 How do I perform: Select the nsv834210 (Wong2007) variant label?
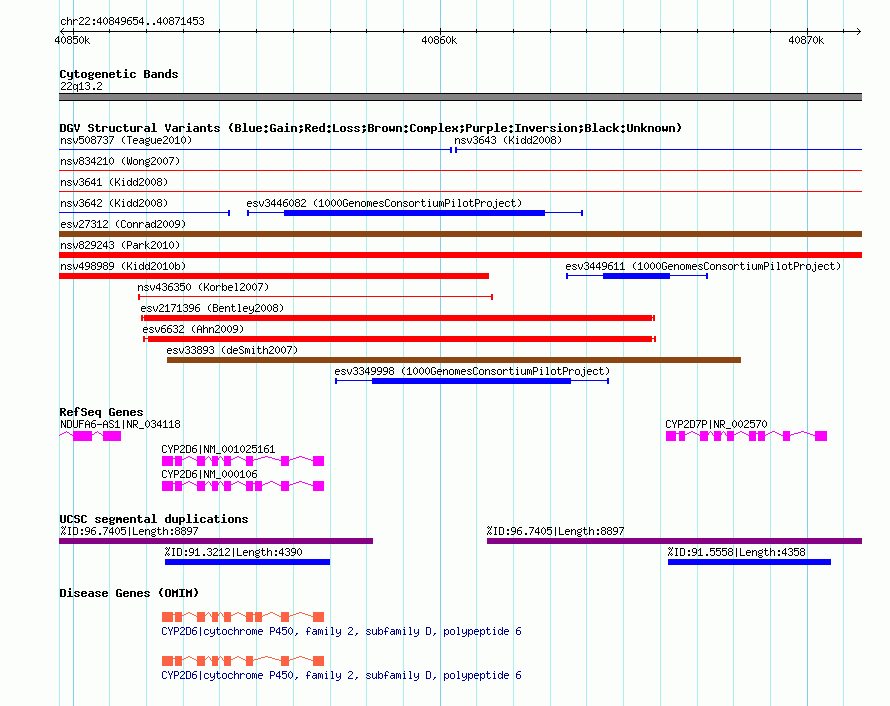tap(120, 161)
